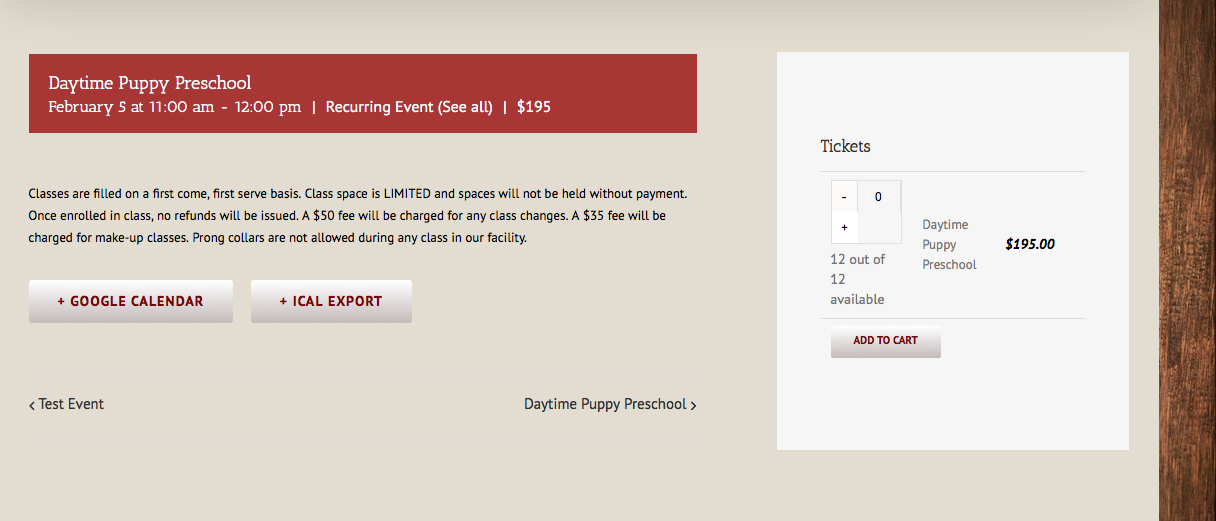This screenshot has height=521, width=1216.
Task: Click the $195.00 ticket price
Action: click(1030, 244)
